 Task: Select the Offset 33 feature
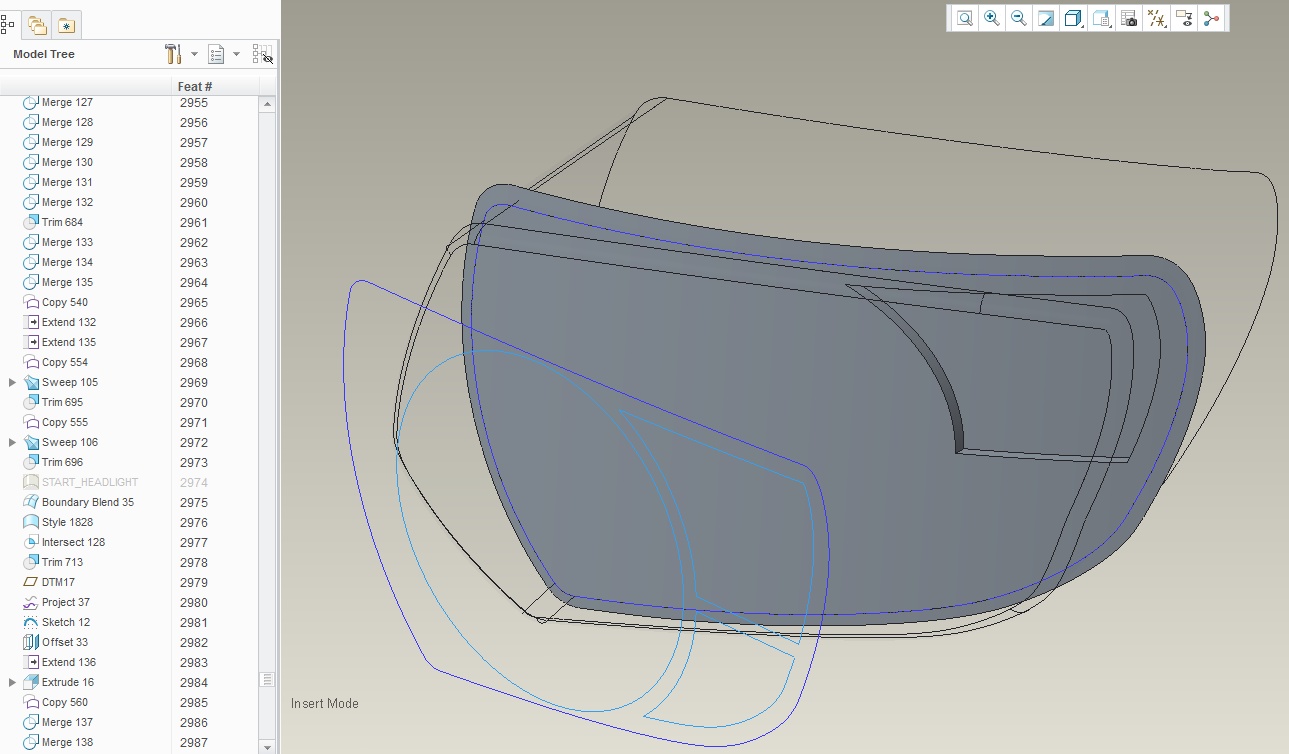coord(65,642)
